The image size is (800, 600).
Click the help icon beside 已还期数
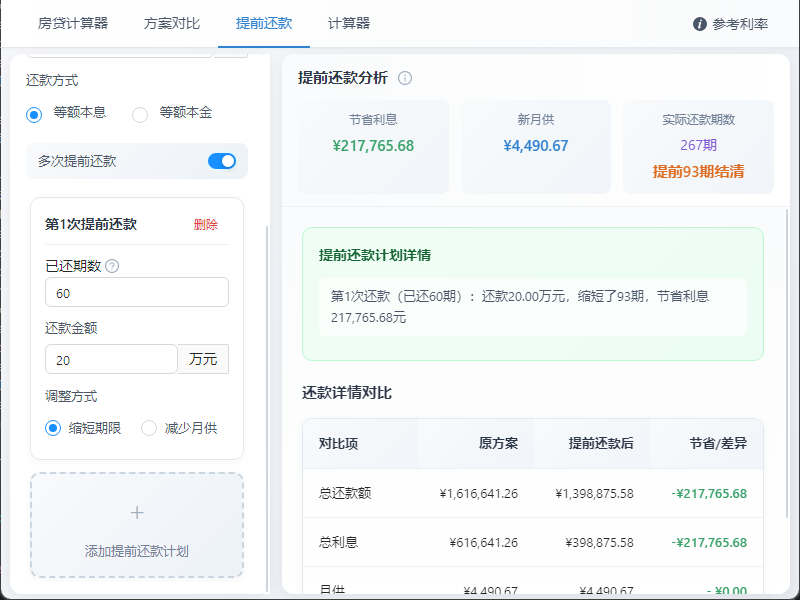[x=112, y=266]
